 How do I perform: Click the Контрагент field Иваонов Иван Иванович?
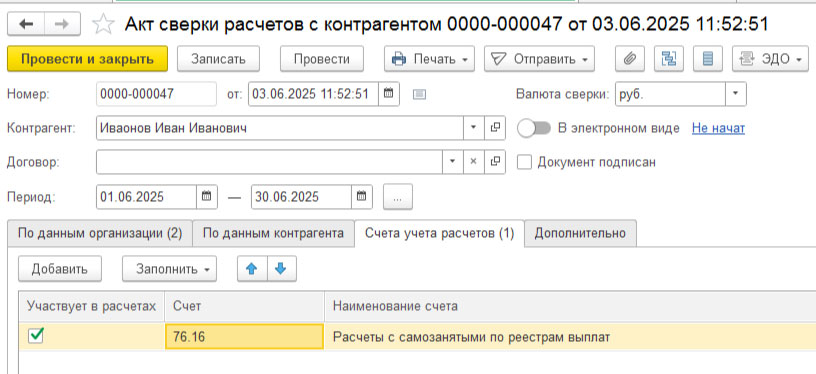click(280, 128)
